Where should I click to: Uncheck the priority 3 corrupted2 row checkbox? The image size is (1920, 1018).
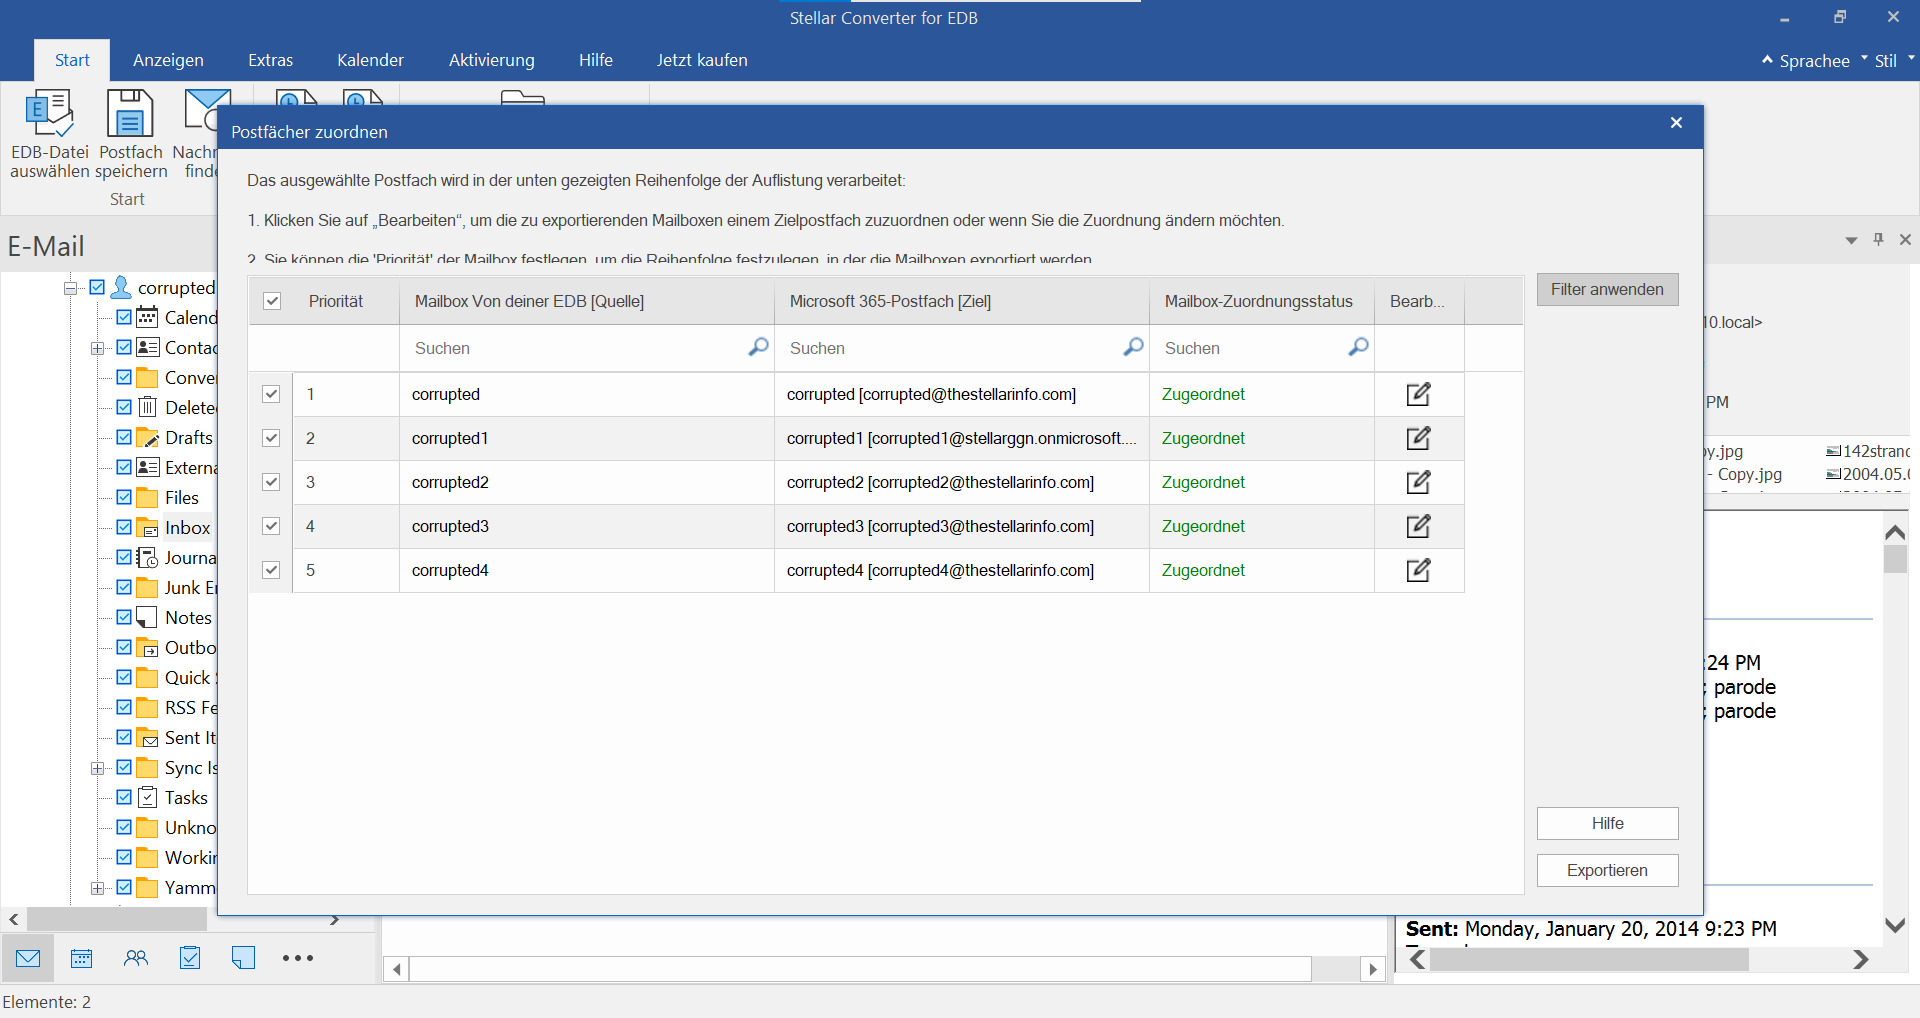[x=271, y=482]
